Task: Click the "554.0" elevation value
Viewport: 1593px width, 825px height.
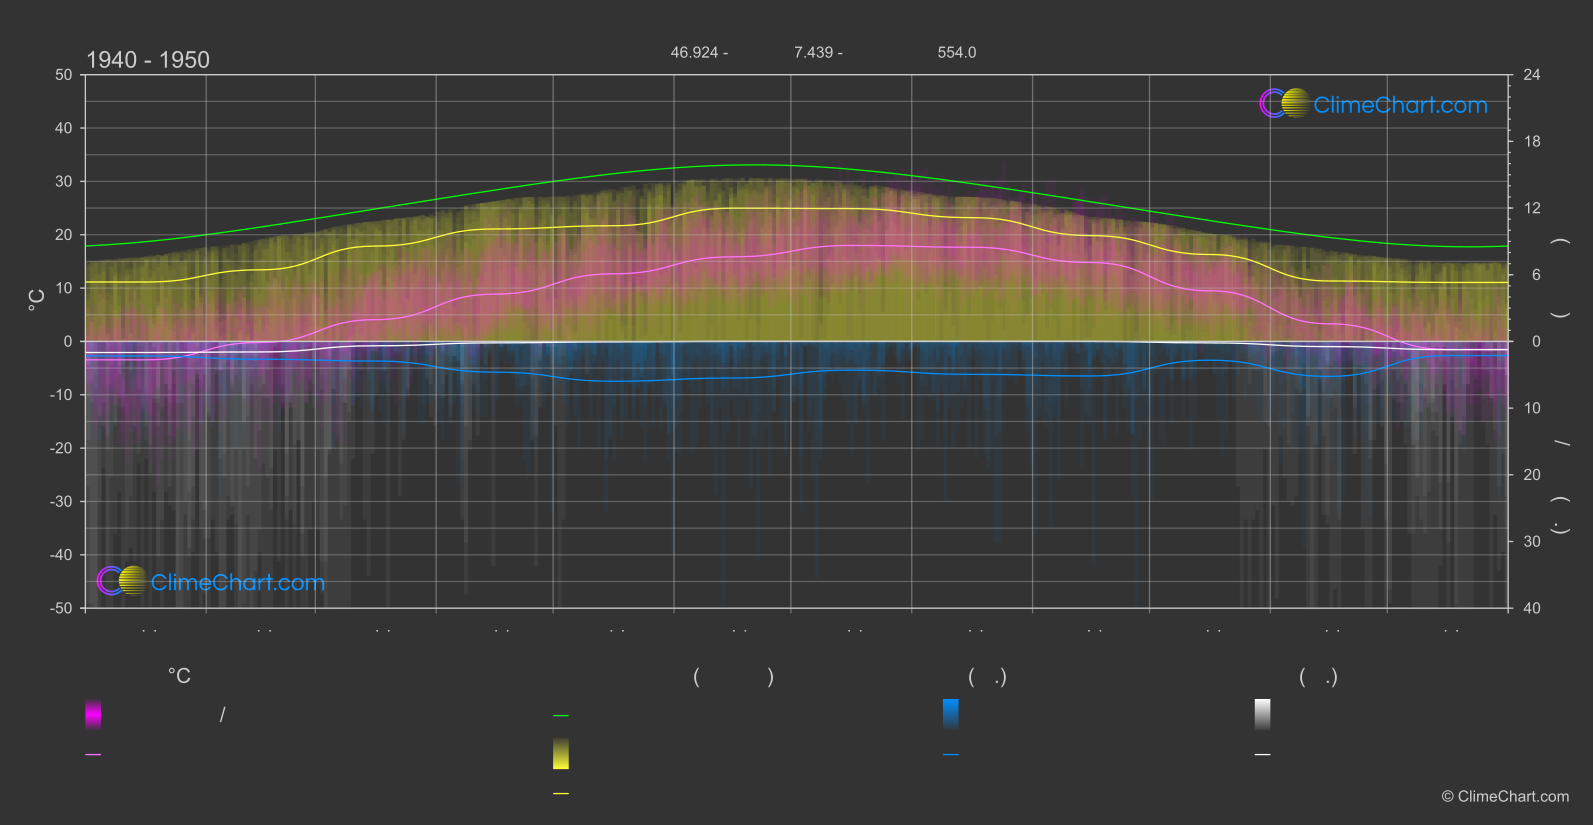Action: (957, 52)
